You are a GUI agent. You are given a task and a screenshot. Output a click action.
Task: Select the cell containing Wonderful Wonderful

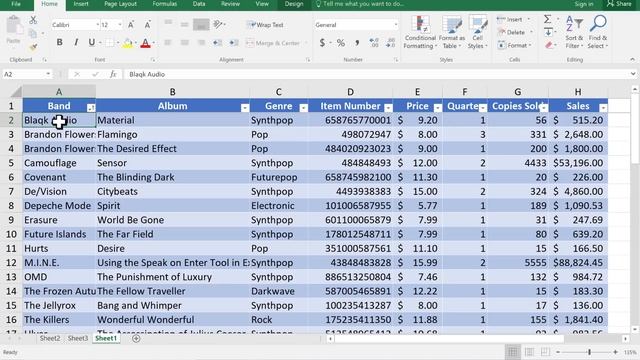(x=173, y=320)
